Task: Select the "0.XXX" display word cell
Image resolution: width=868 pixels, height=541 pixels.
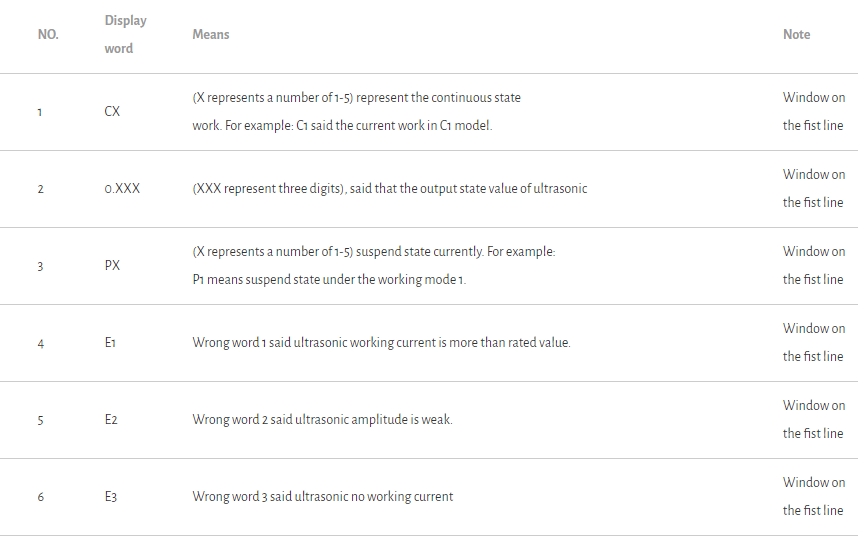Action: click(122, 189)
